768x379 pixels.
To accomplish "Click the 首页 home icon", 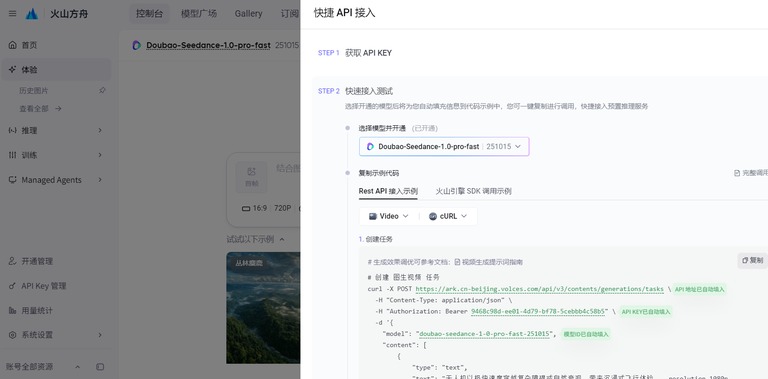I will point(13,45).
